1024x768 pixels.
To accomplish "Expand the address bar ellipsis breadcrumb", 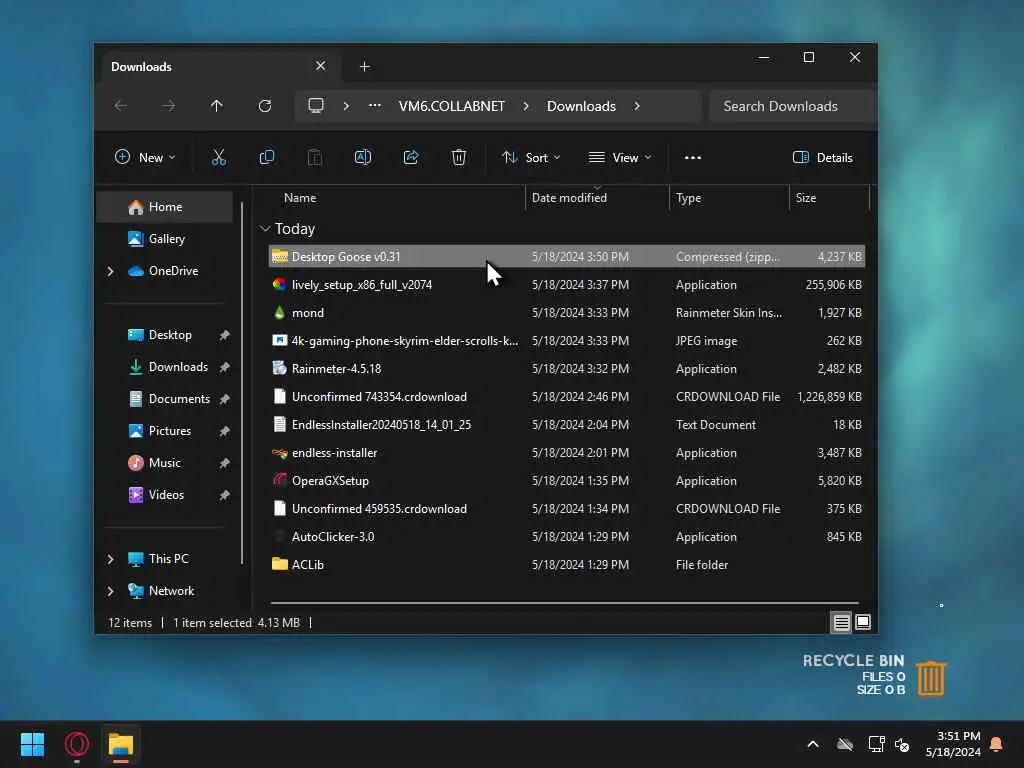I will [x=375, y=106].
